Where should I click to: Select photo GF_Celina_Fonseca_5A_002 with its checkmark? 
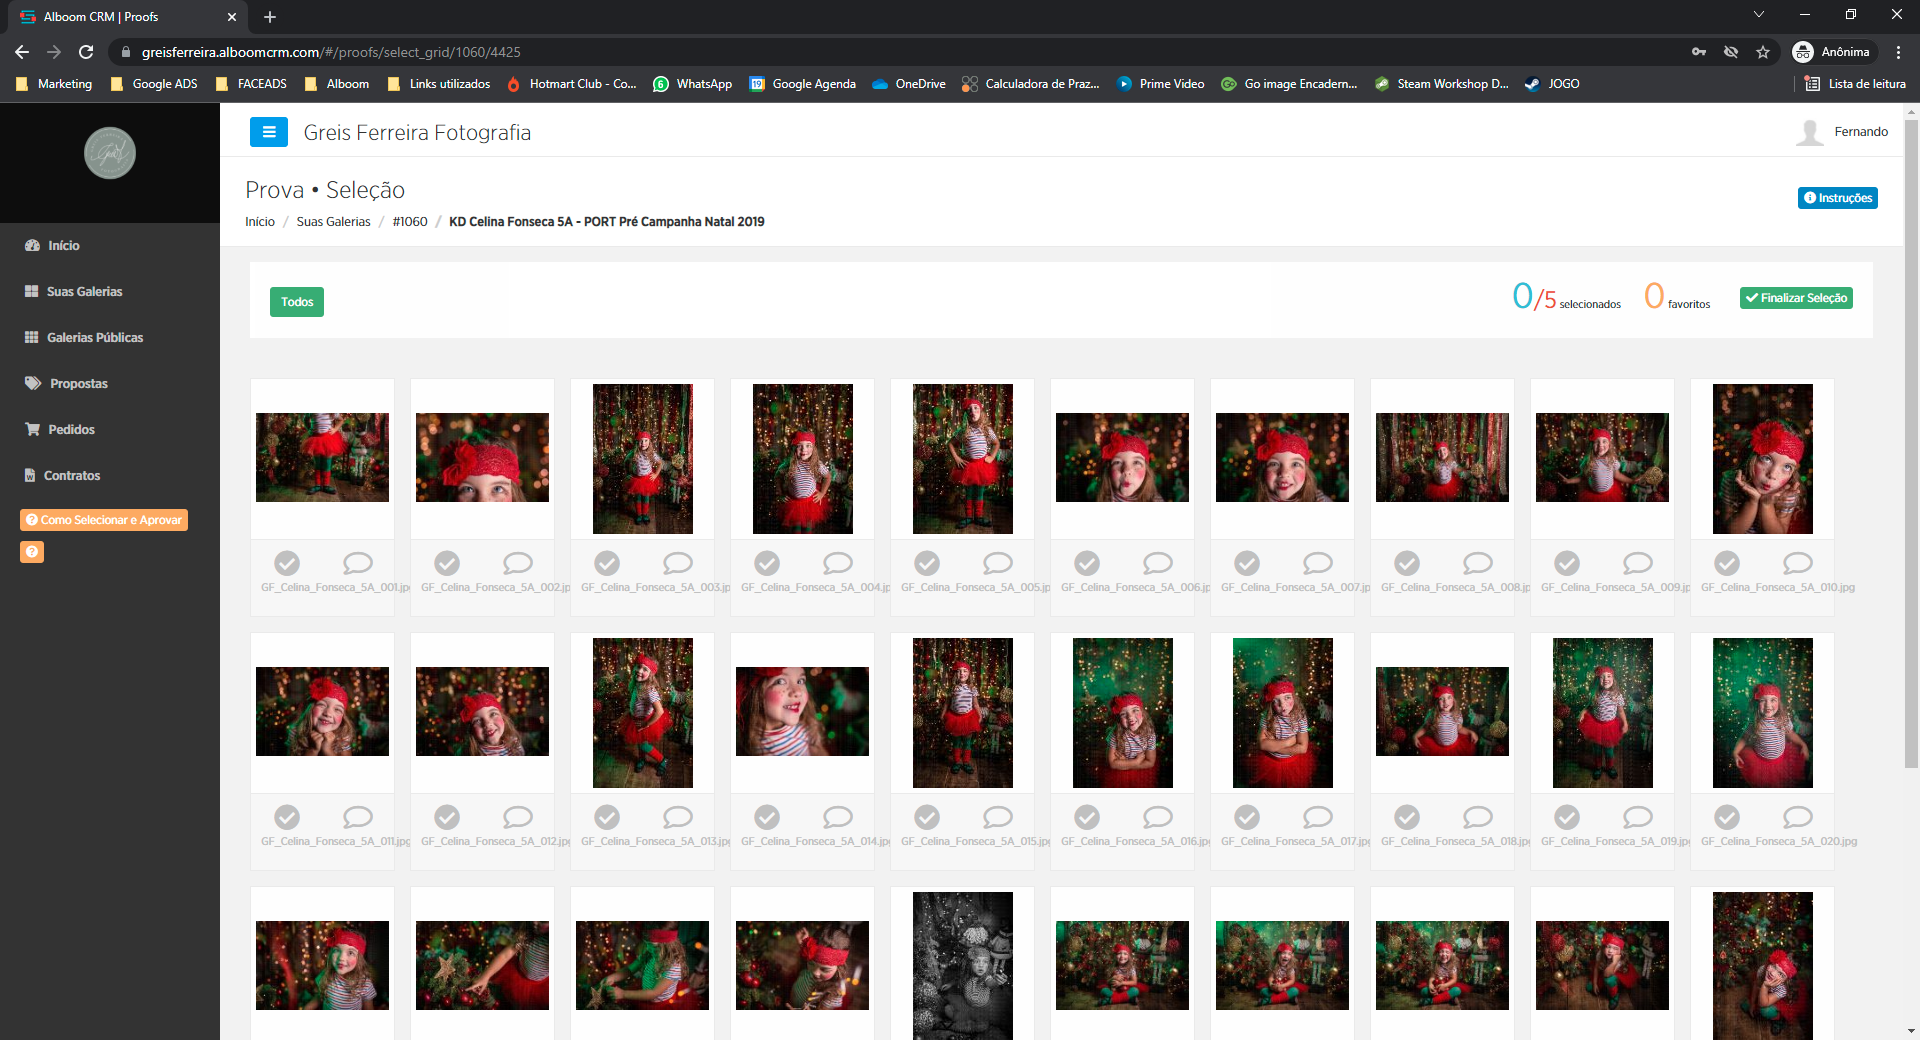click(x=447, y=563)
